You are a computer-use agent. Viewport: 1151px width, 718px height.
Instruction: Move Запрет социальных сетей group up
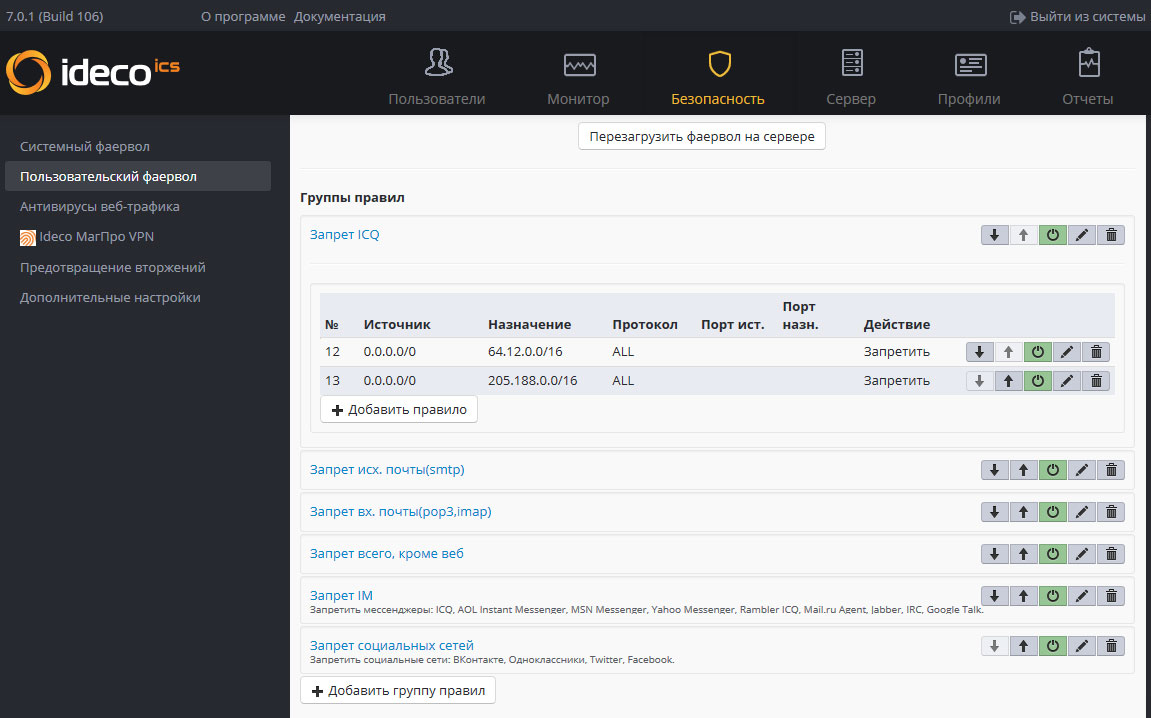click(1023, 646)
